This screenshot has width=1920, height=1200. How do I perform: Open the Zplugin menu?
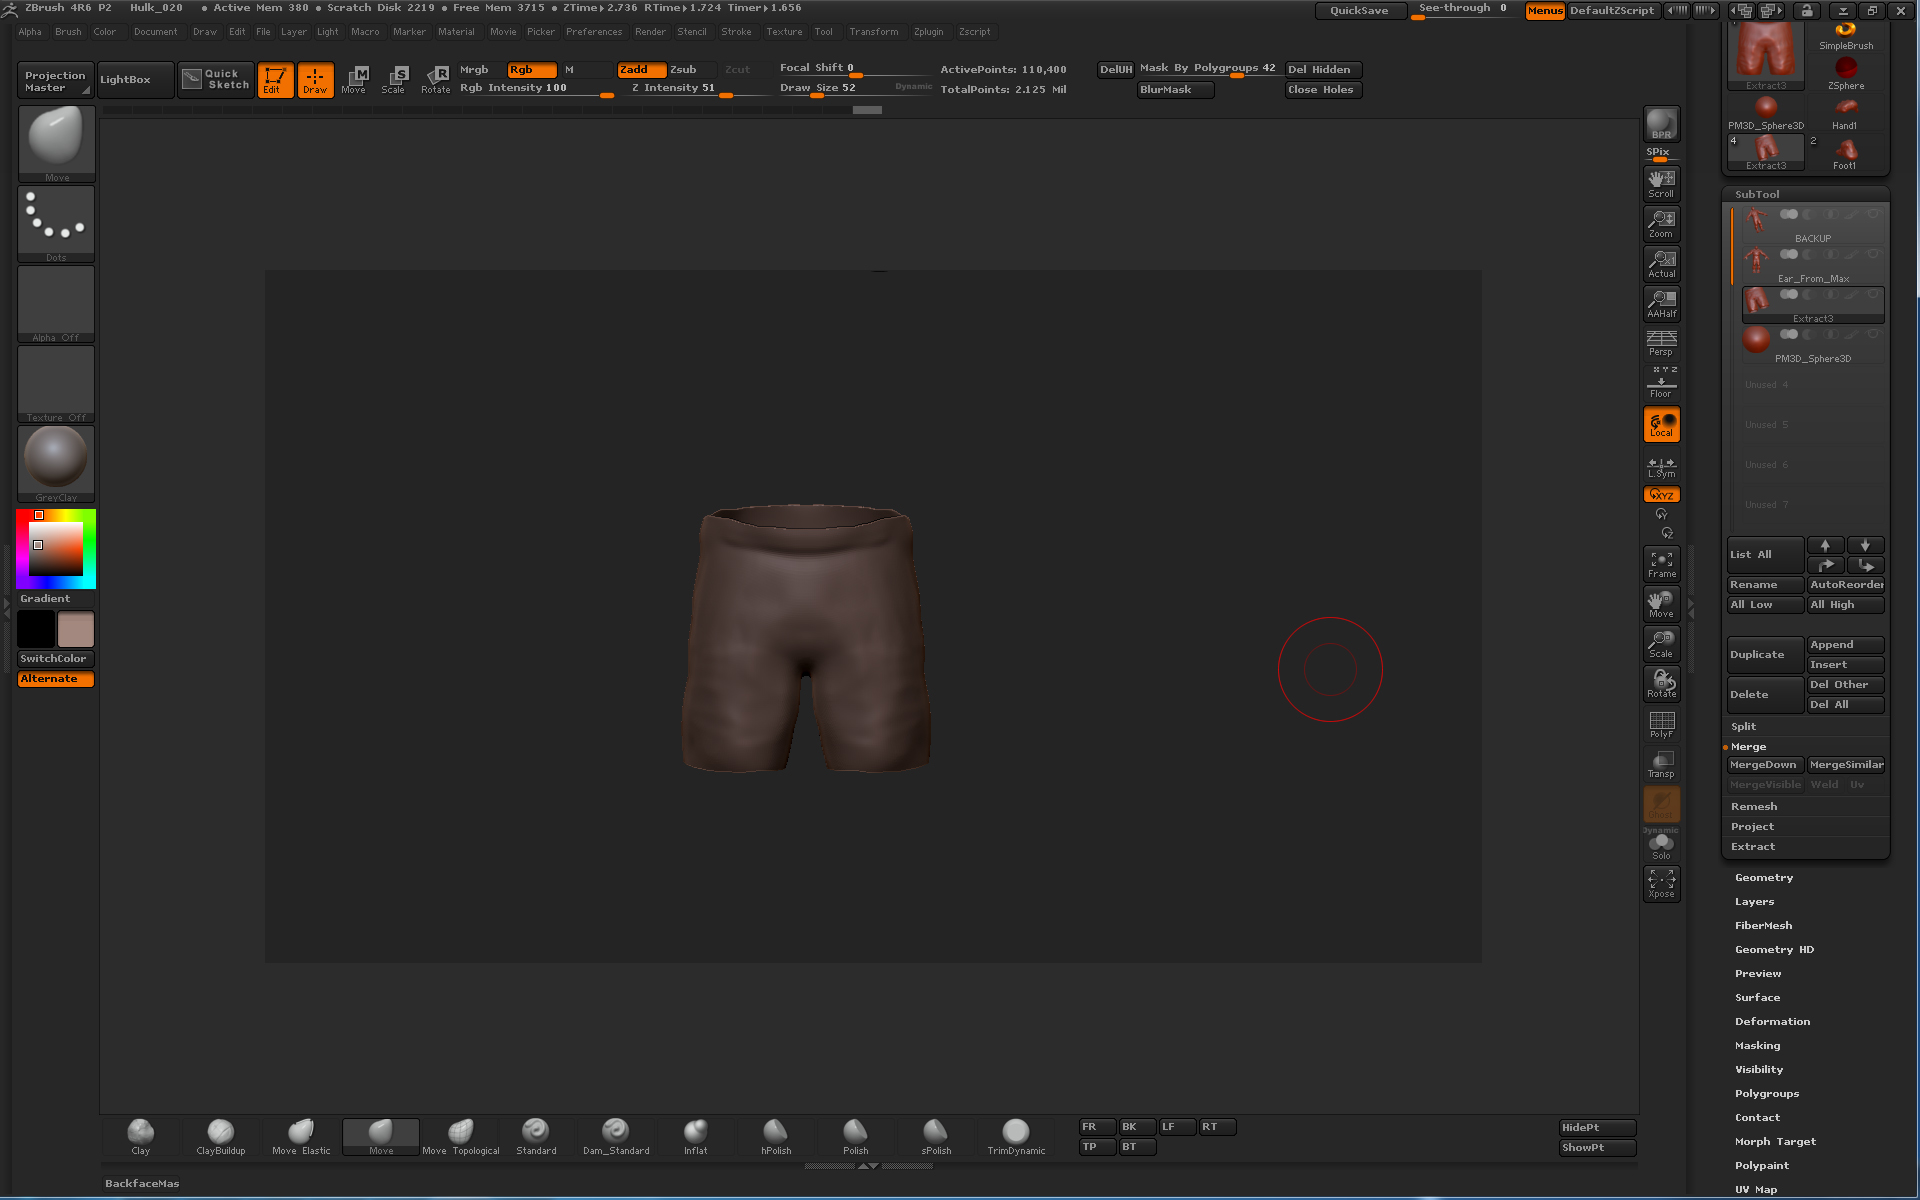(x=928, y=32)
